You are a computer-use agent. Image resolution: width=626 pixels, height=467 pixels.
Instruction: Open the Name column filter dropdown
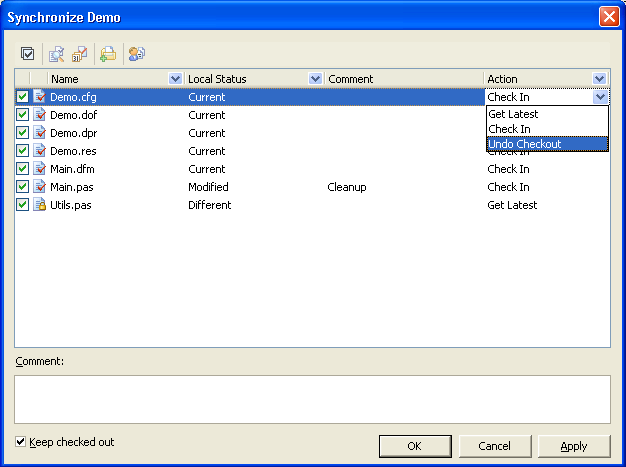pyautogui.click(x=176, y=79)
